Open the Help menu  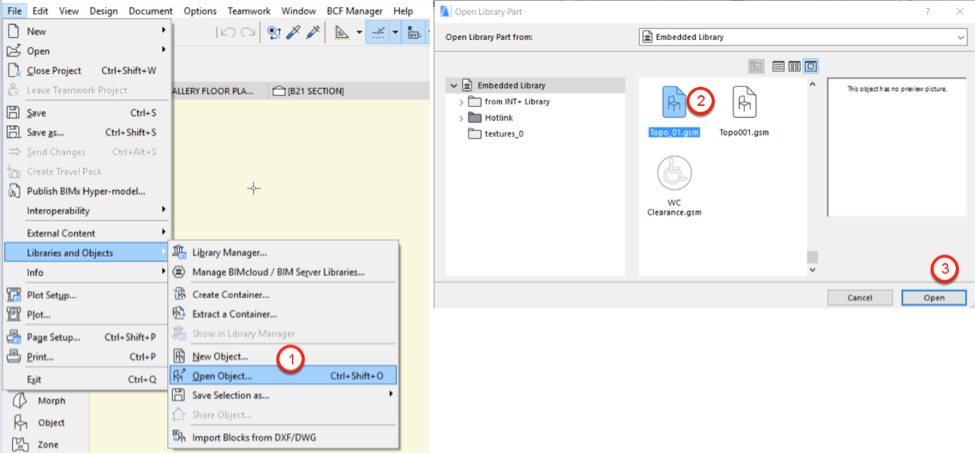coord(403,11)
